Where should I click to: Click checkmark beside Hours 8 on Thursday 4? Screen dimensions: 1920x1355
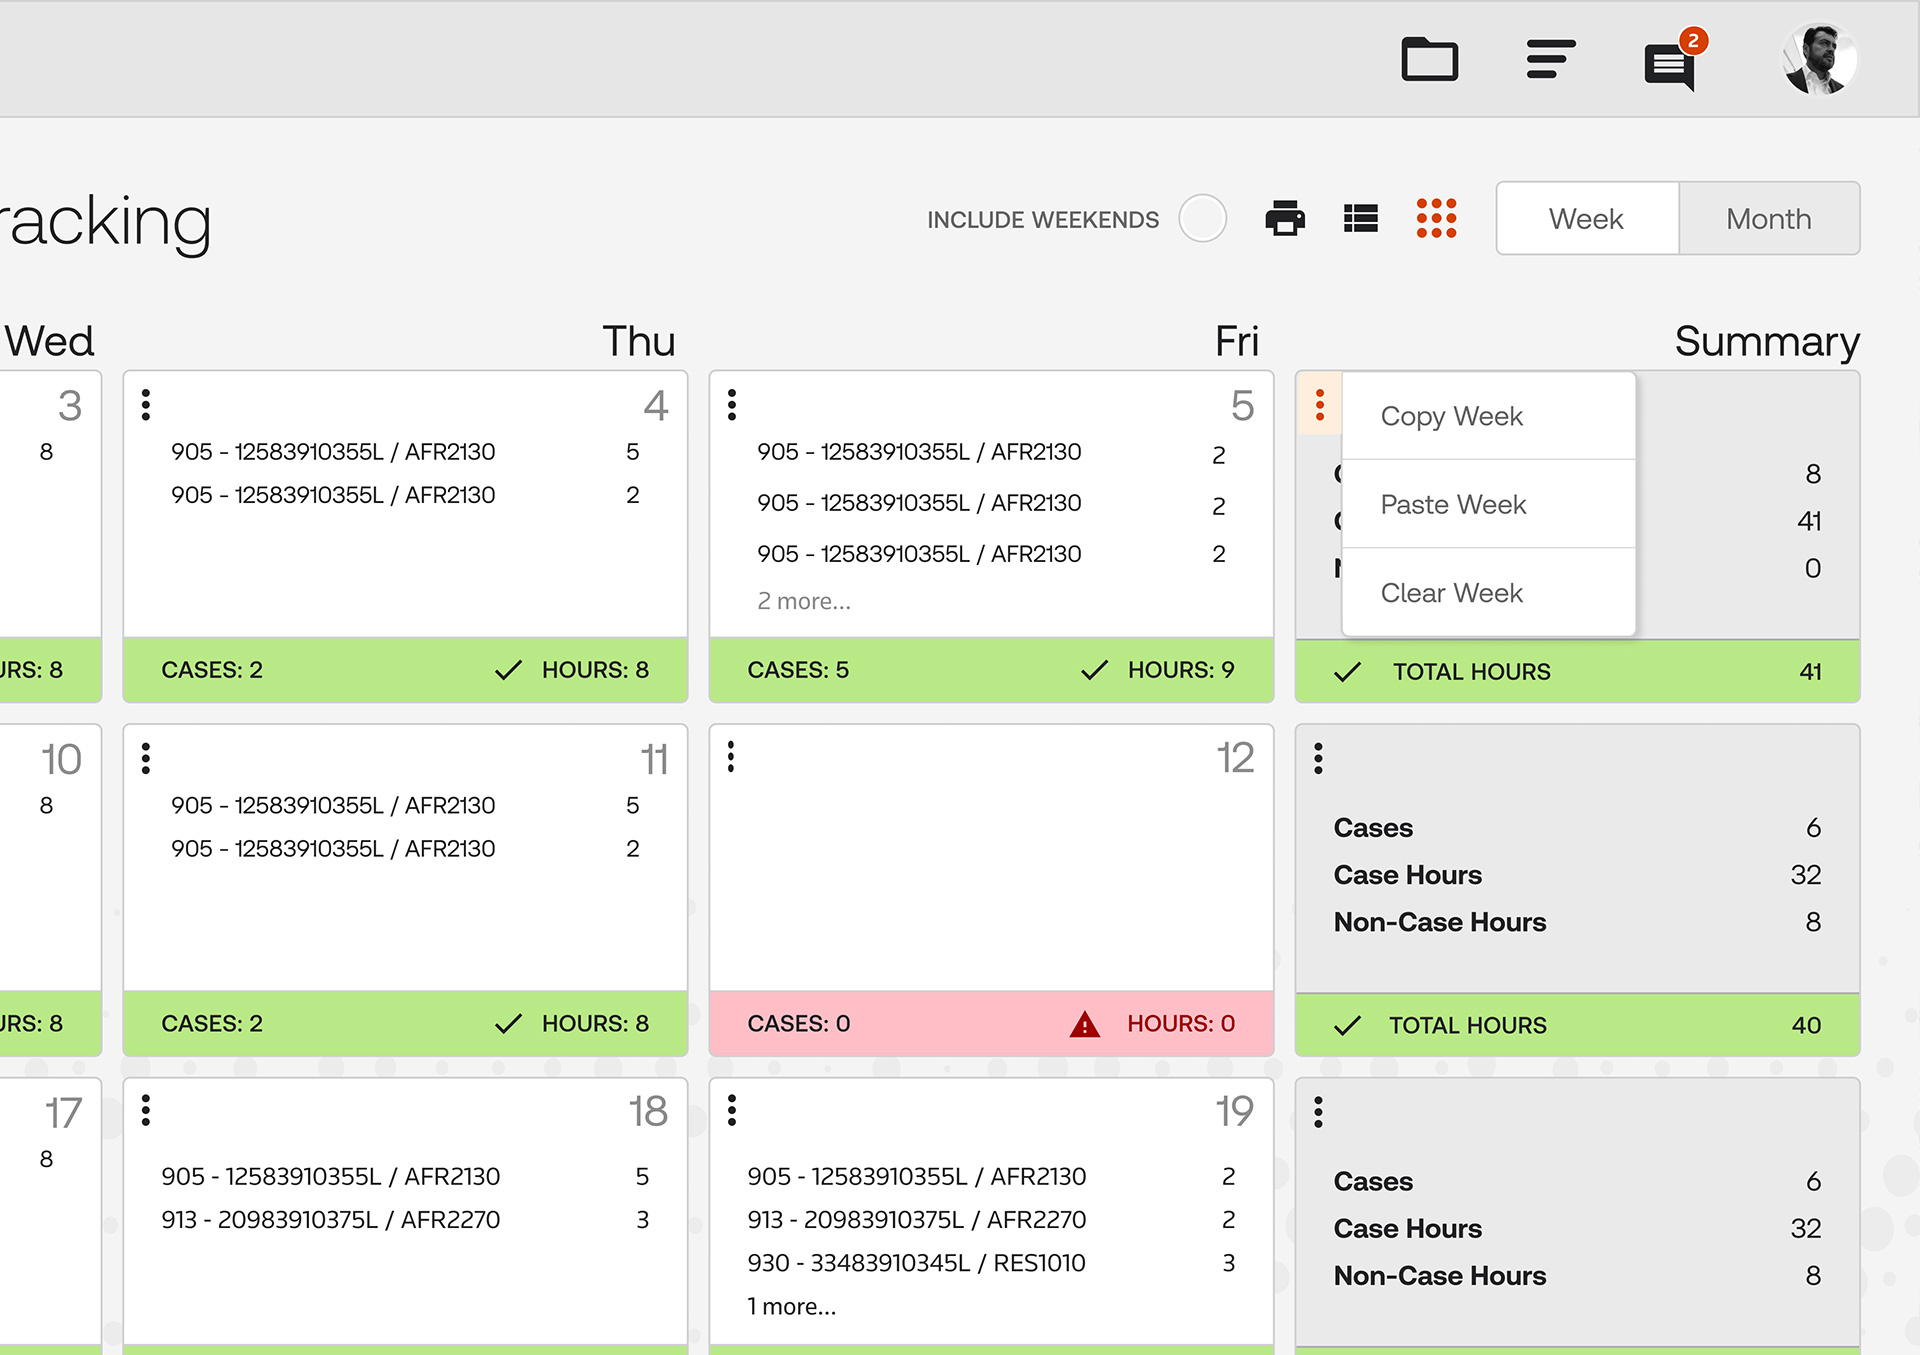(x=509, y=670)
